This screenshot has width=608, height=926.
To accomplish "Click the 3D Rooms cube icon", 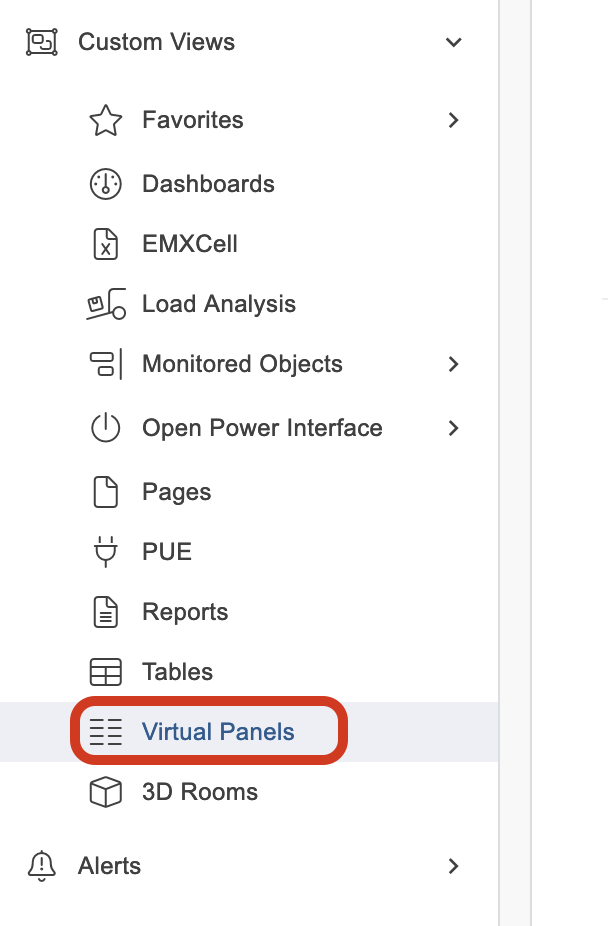I will click(105, 792).
